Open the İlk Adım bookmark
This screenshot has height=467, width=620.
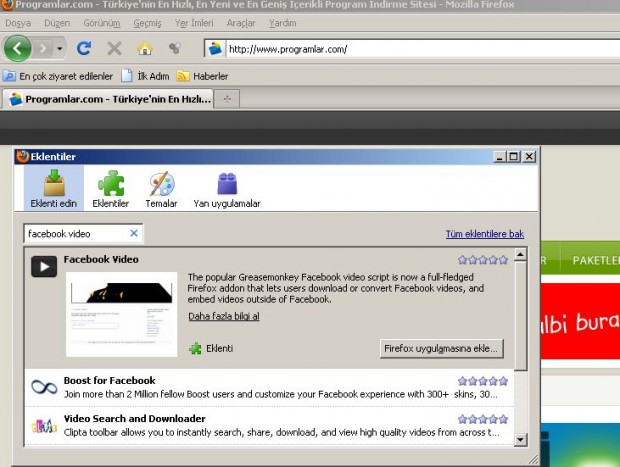[x=145, y=76]
